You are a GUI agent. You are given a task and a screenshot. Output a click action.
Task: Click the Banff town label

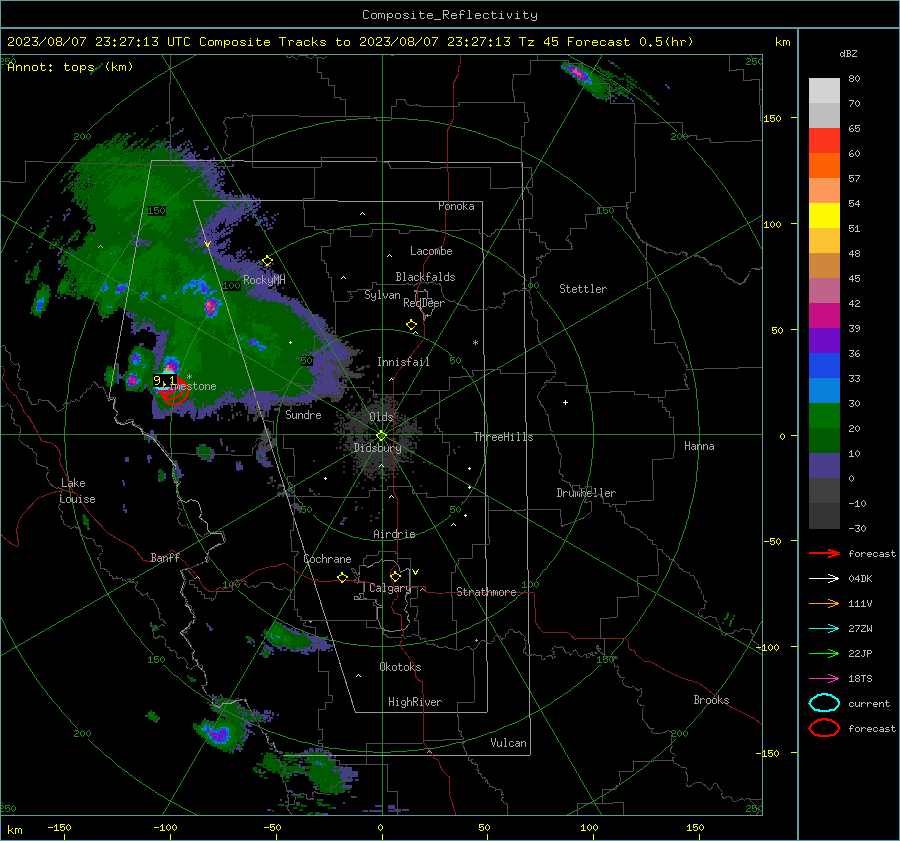(165, 557)
